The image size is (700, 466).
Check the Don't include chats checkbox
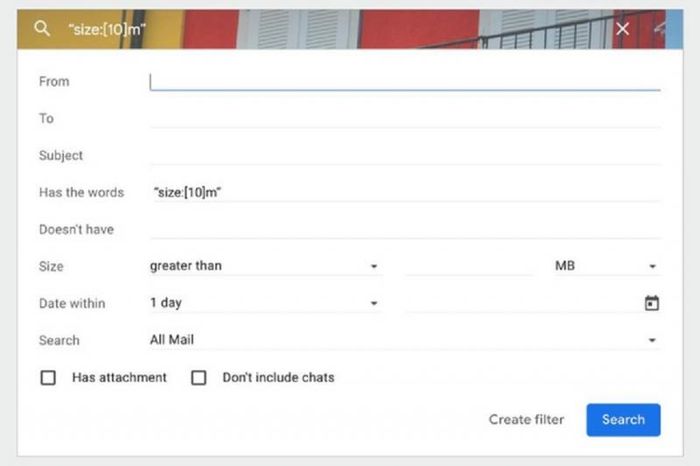pos(199,378)
